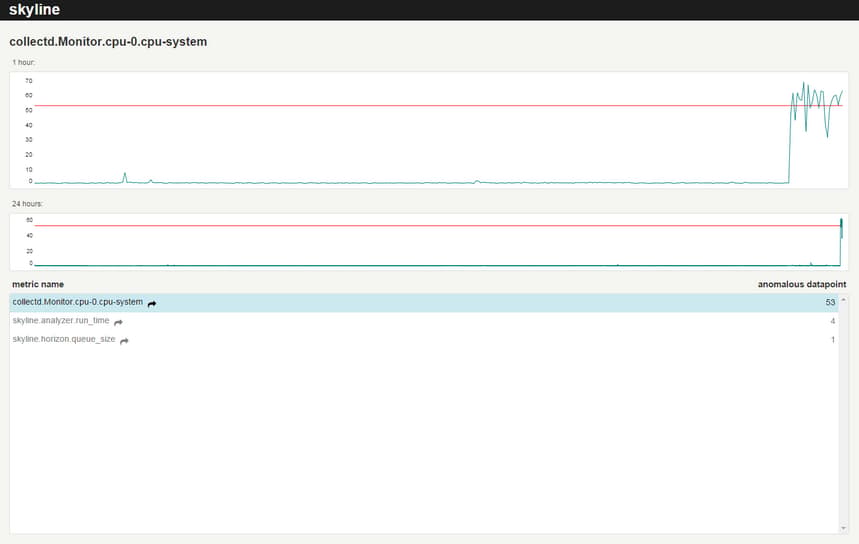This screenshot has height=544, width=859.
Task: Open share arrow beside skyline.analyzer.run_time
Action: [x=118, y=322]
